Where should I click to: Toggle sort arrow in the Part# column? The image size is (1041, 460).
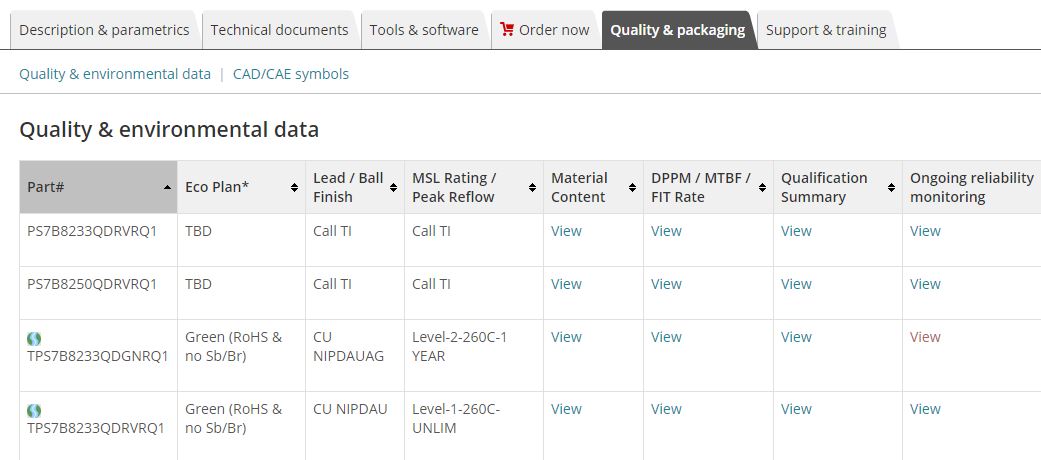[x=167, y=188]
